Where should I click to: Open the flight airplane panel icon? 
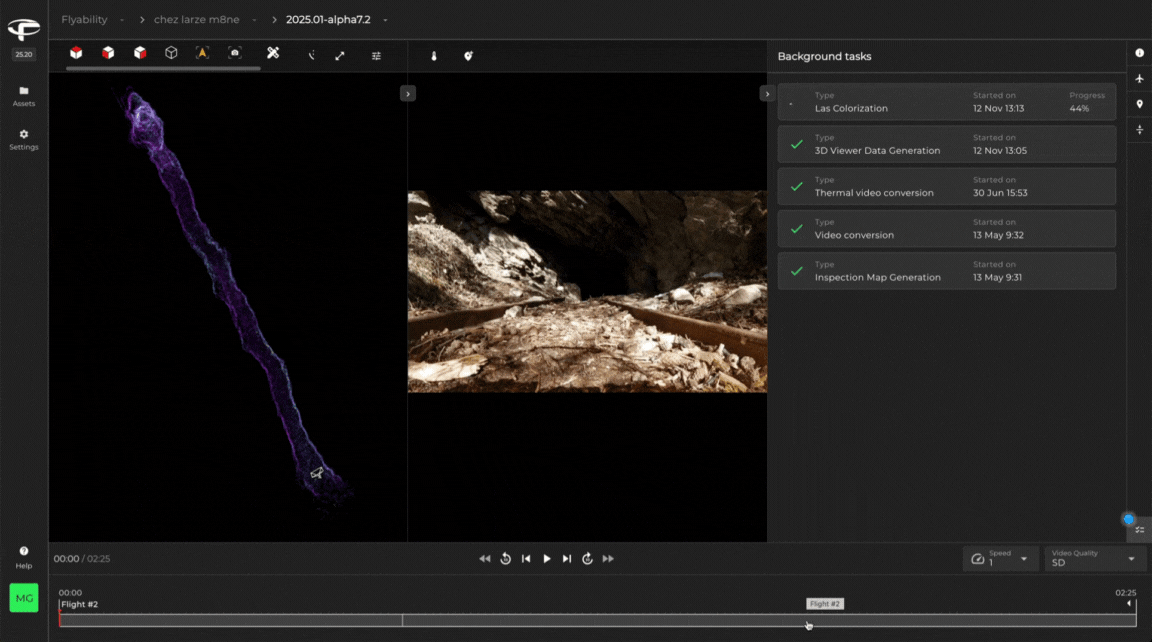pyautogui.click(x=1139, y=79)
